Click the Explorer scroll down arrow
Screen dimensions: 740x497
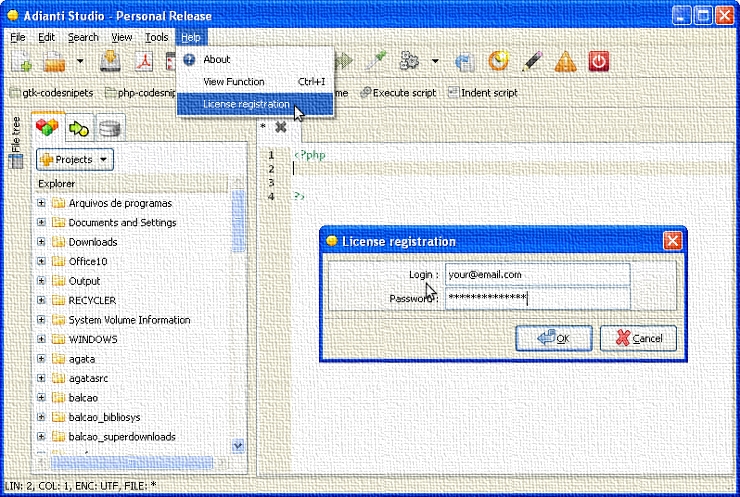pos(238,445)
